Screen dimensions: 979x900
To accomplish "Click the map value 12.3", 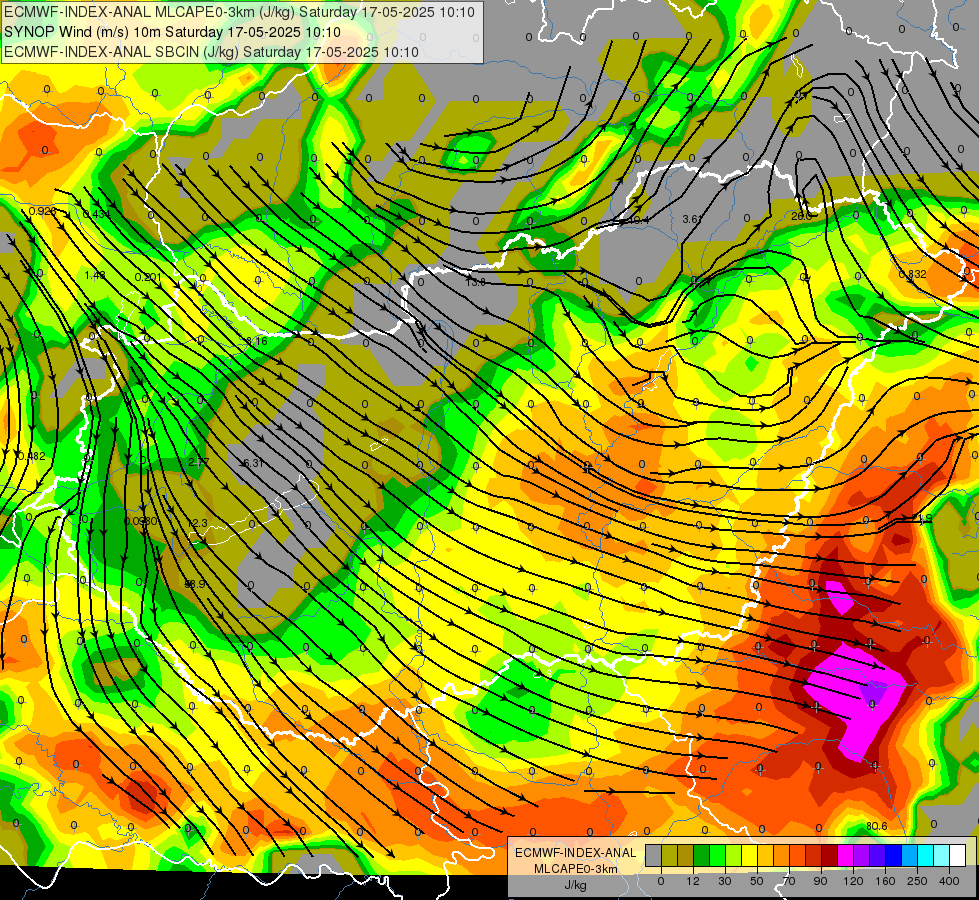I will 197,523.
